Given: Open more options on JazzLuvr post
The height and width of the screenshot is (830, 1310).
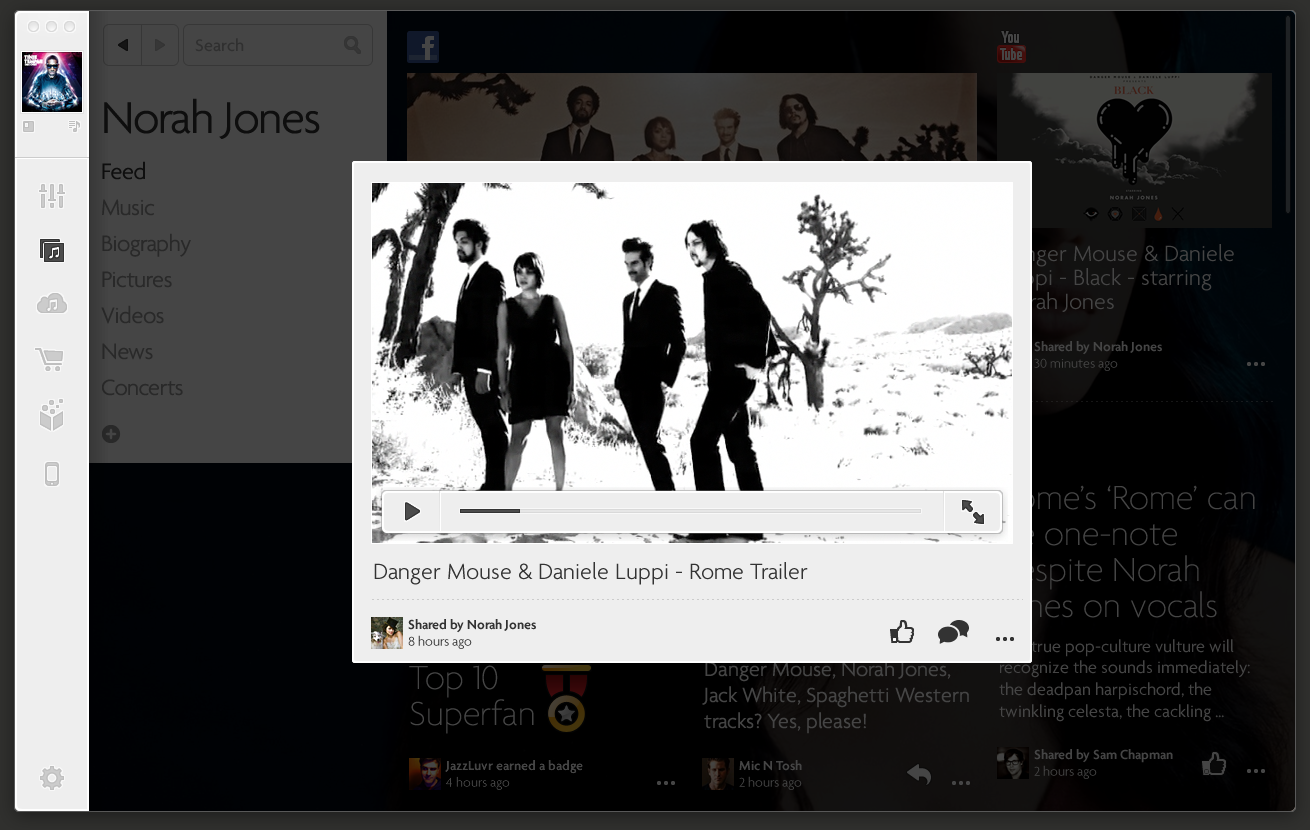Looking at the screenshot, I should click(666, 783).
